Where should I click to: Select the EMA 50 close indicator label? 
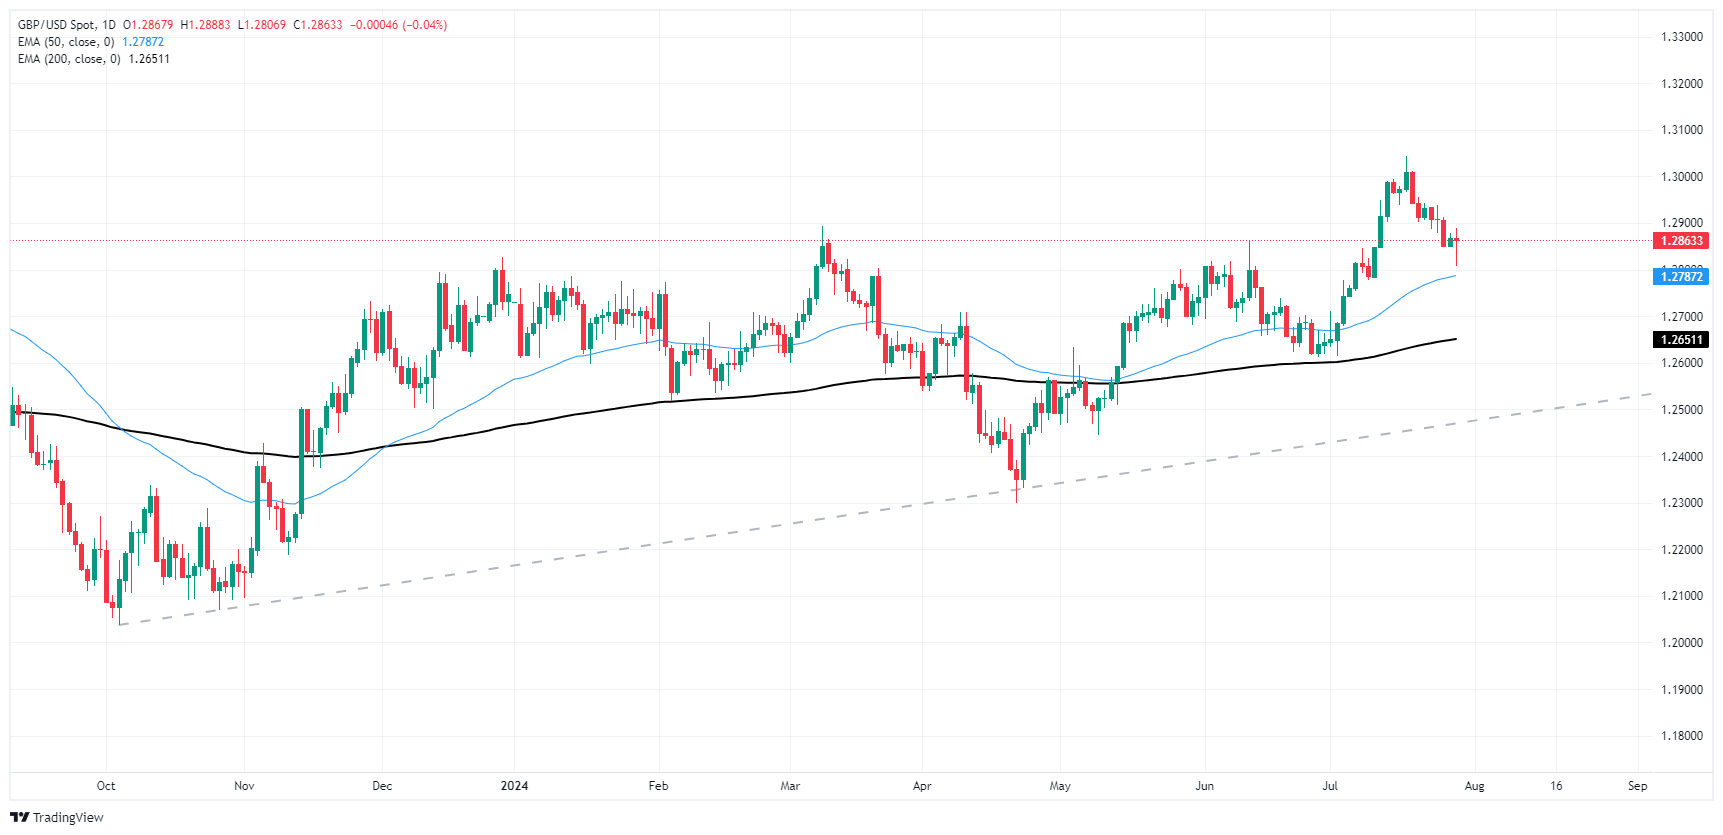[66, 42]
